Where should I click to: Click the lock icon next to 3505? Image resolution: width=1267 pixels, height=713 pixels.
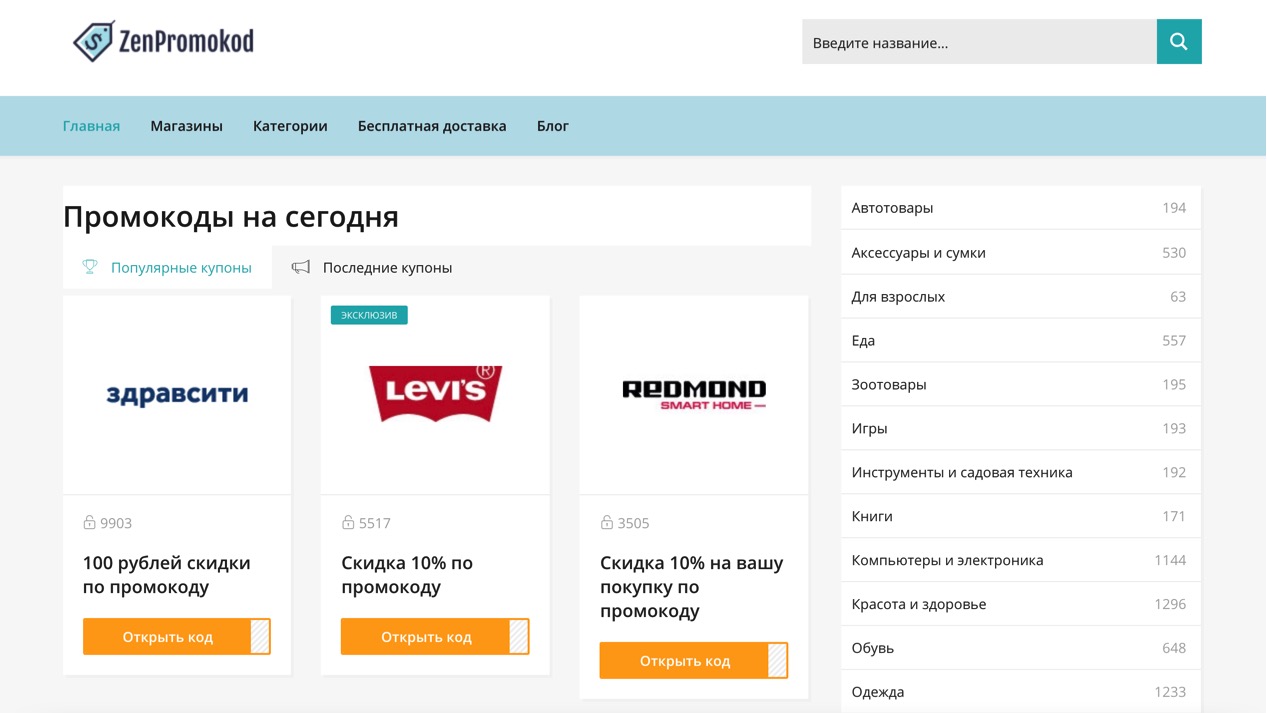[x=607, y=522]
